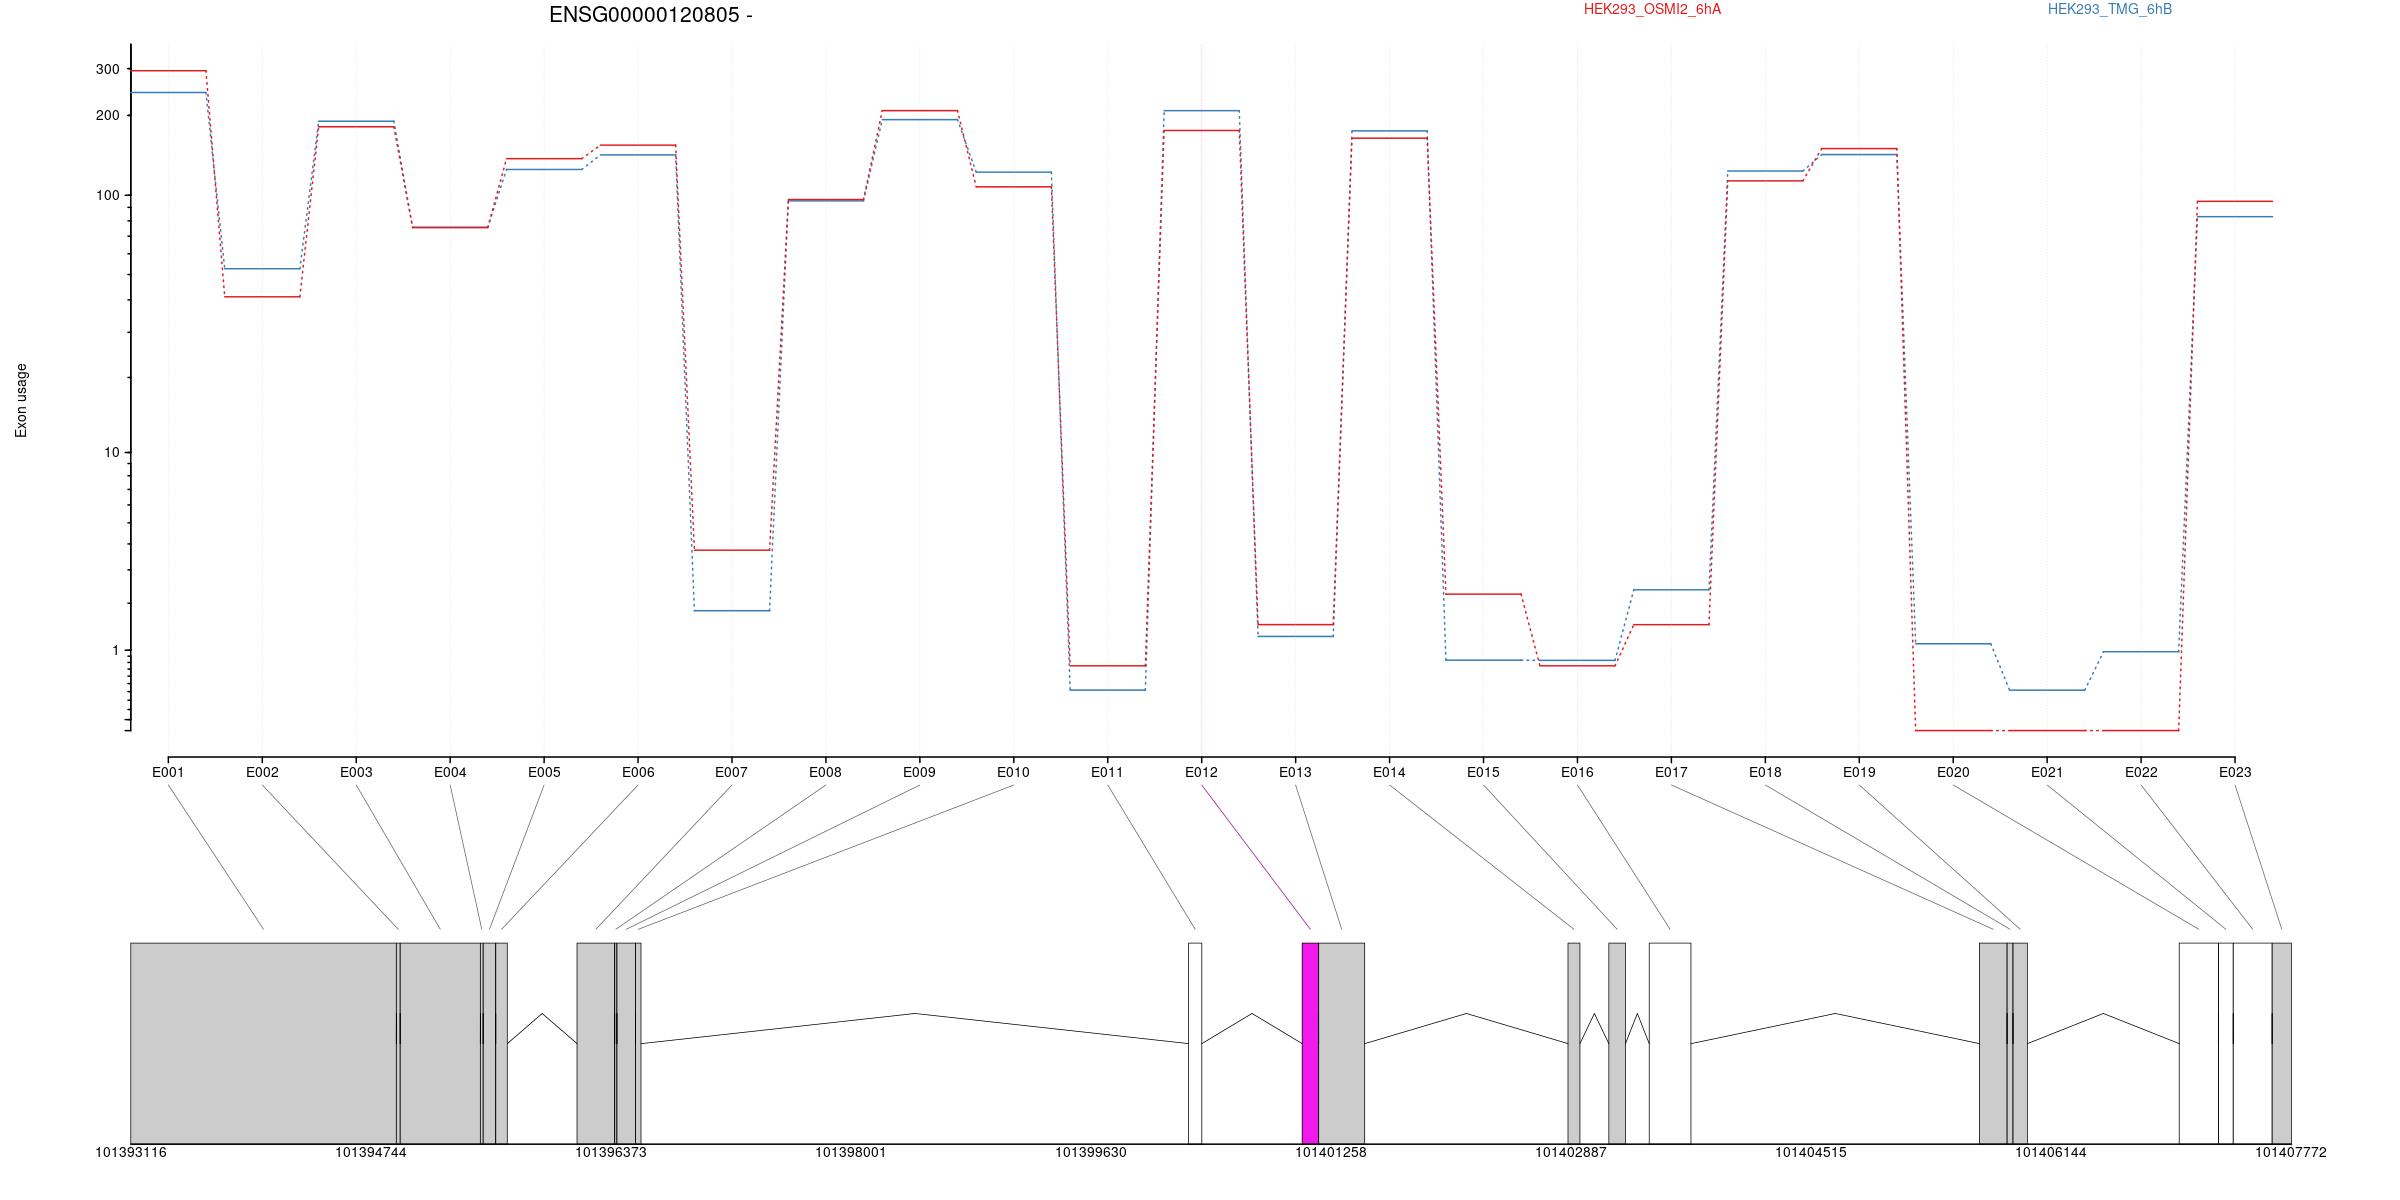Click the E020 exon label
The height and width of the screenshot is (1200, 2400).
pyautogui.click(x=1953, y=772)
